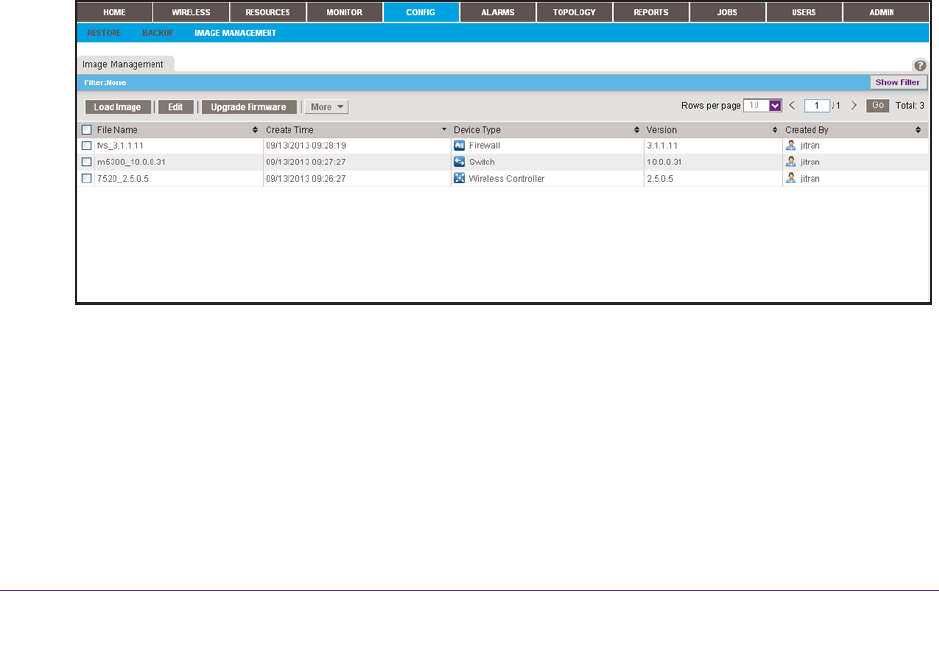Click the Wireless Controller device icon
Screen dimensions: 939x660
coord(460,178)
